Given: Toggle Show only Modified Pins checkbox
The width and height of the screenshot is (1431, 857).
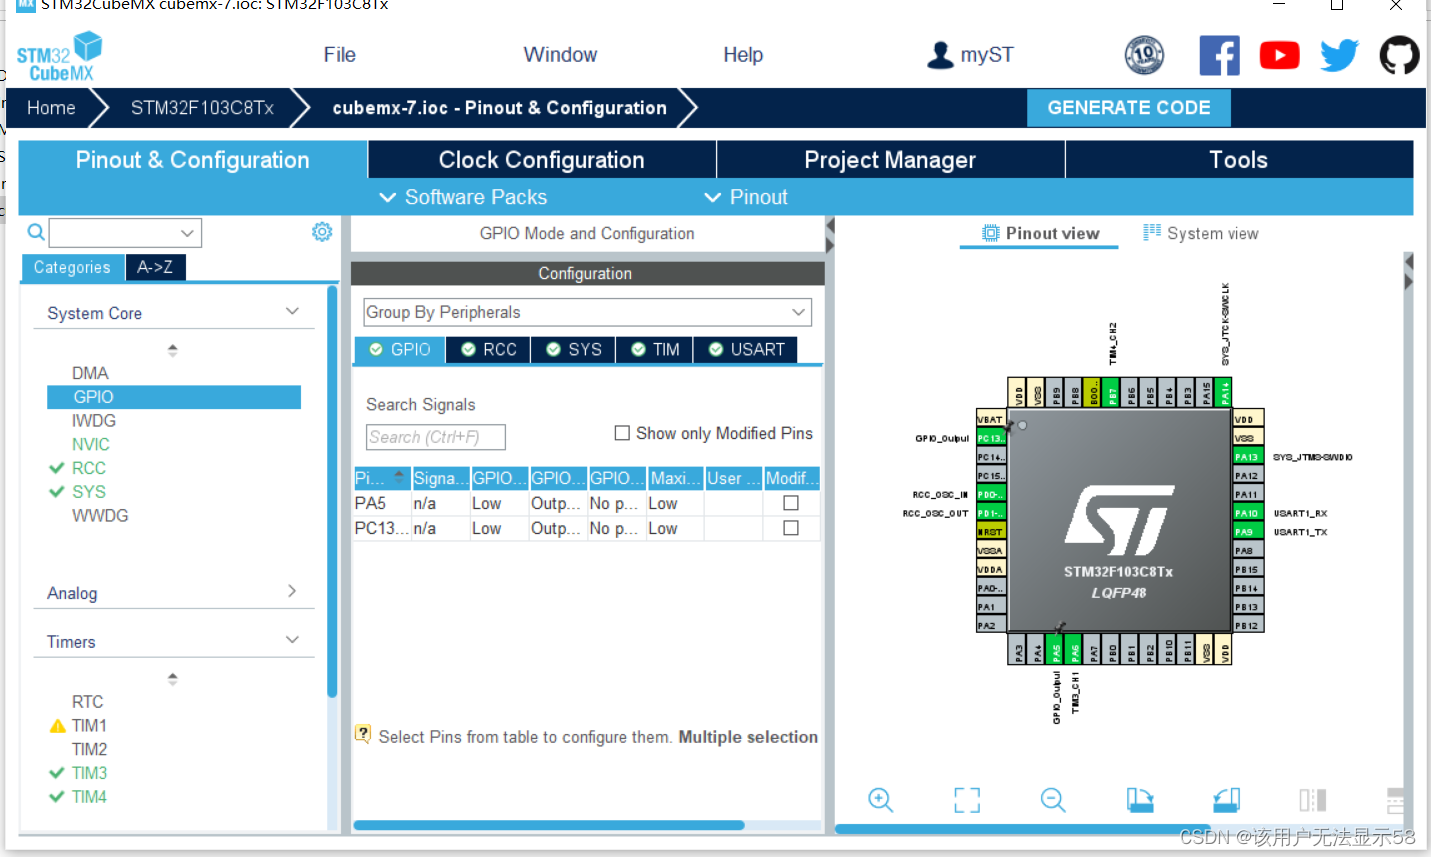Looking at the screenshot, I should point(622,433).
